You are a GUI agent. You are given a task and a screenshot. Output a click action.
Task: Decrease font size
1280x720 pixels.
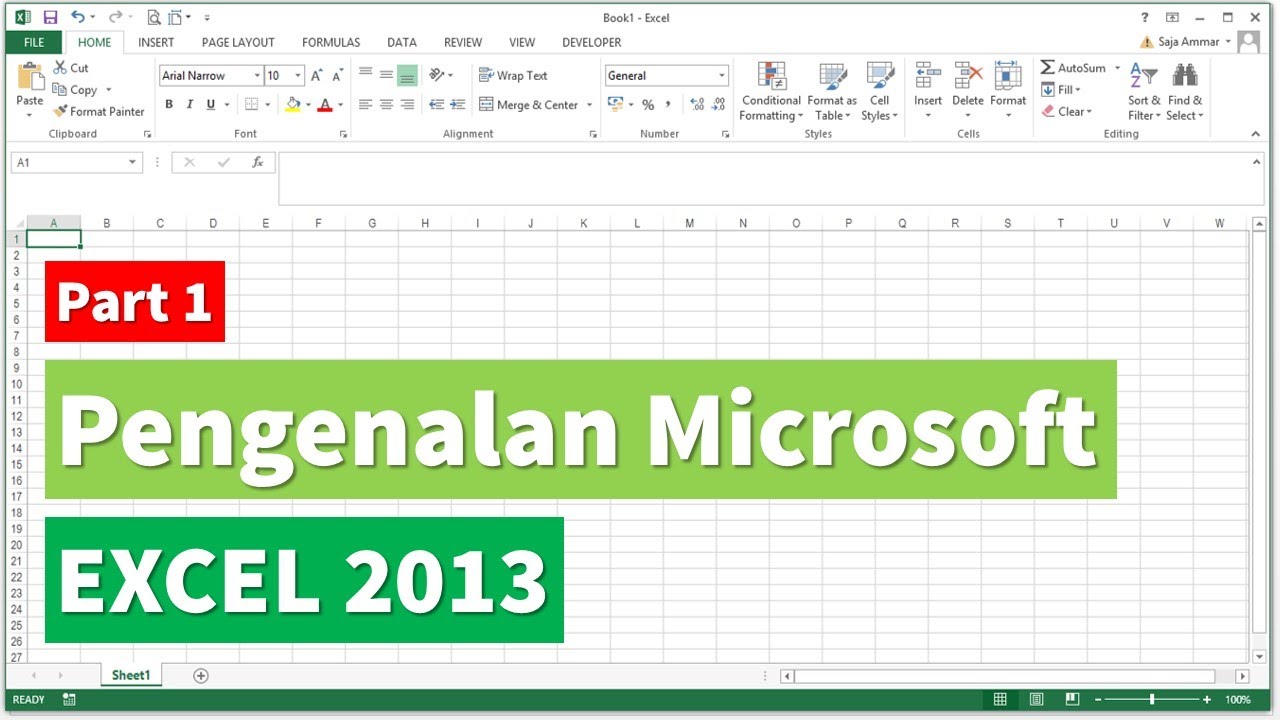tap(338, 76)
